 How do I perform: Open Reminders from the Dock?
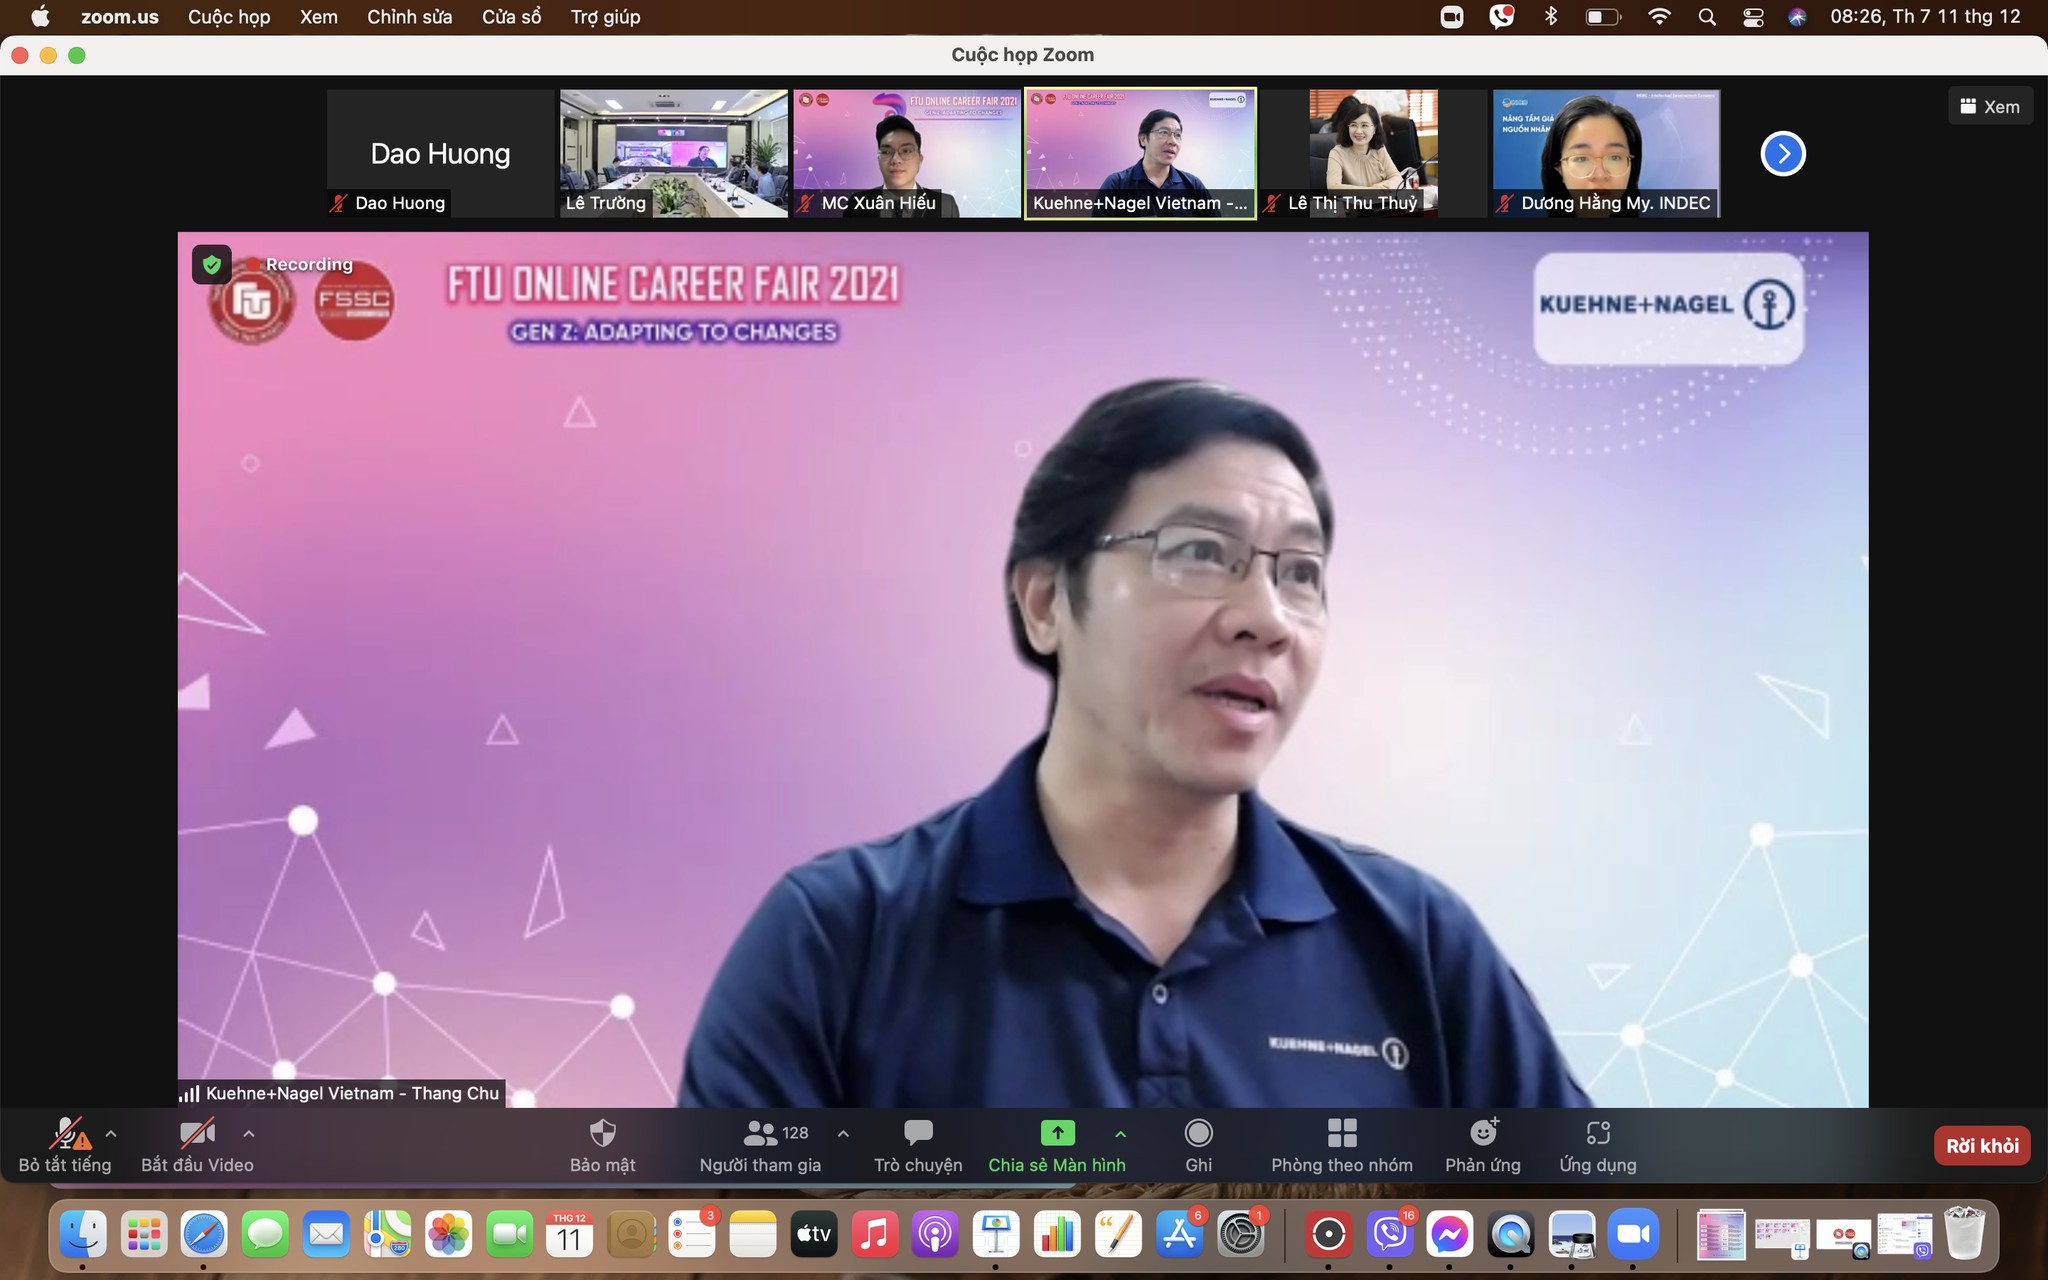click(x=692, y=1236)
